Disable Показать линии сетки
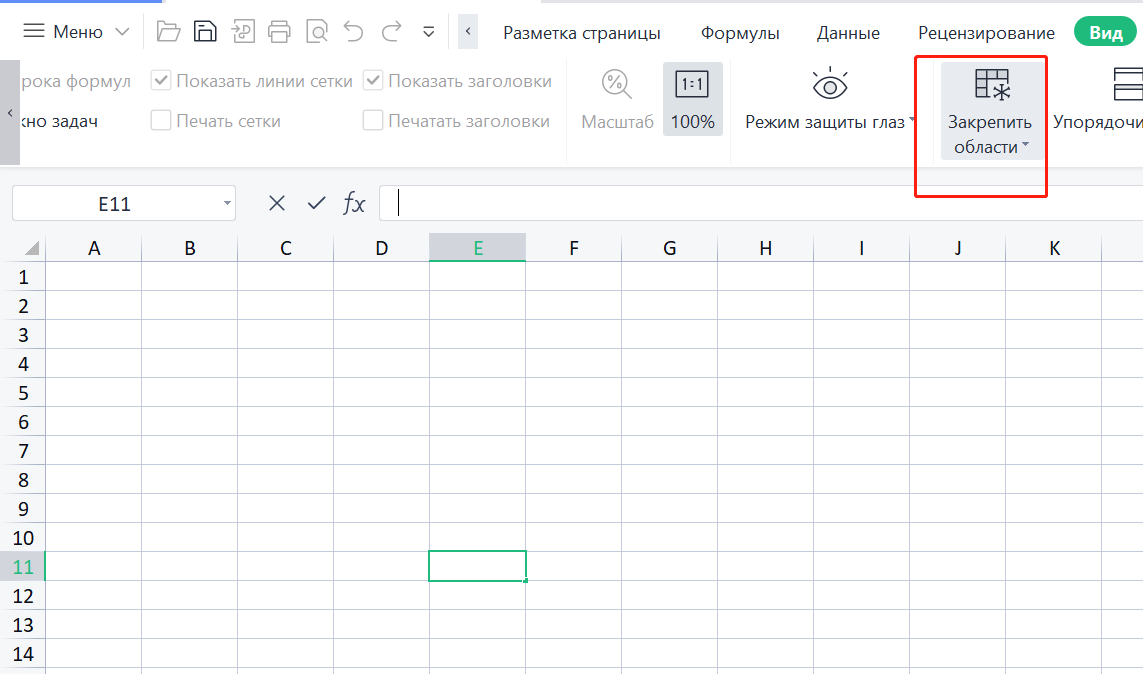1143x674 pixels. pos(160,80)
